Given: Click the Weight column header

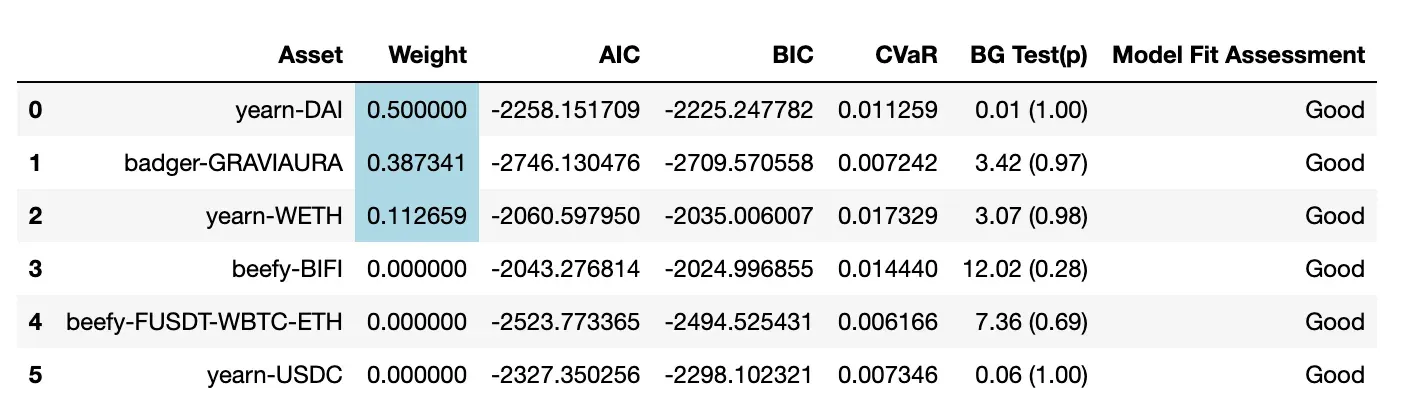Looking at the screenshot, I should (427, 55).
